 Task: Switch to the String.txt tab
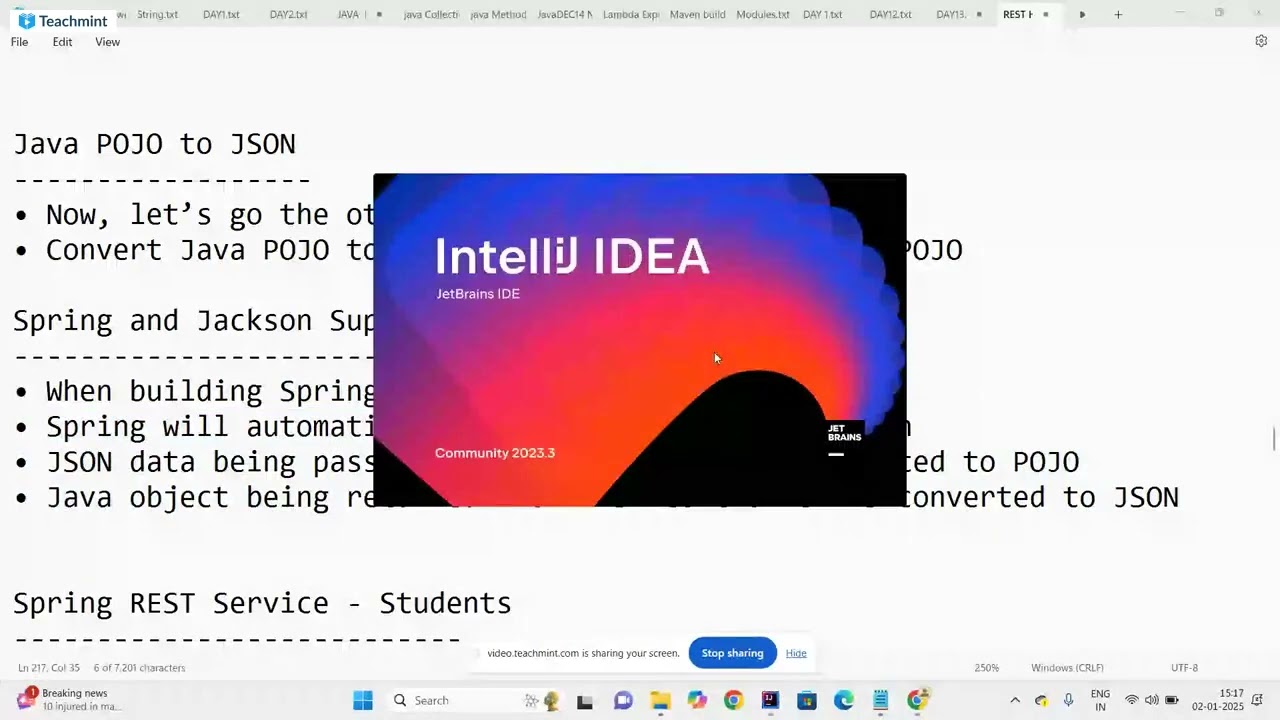pyautogui.click(x=157, y=14)
